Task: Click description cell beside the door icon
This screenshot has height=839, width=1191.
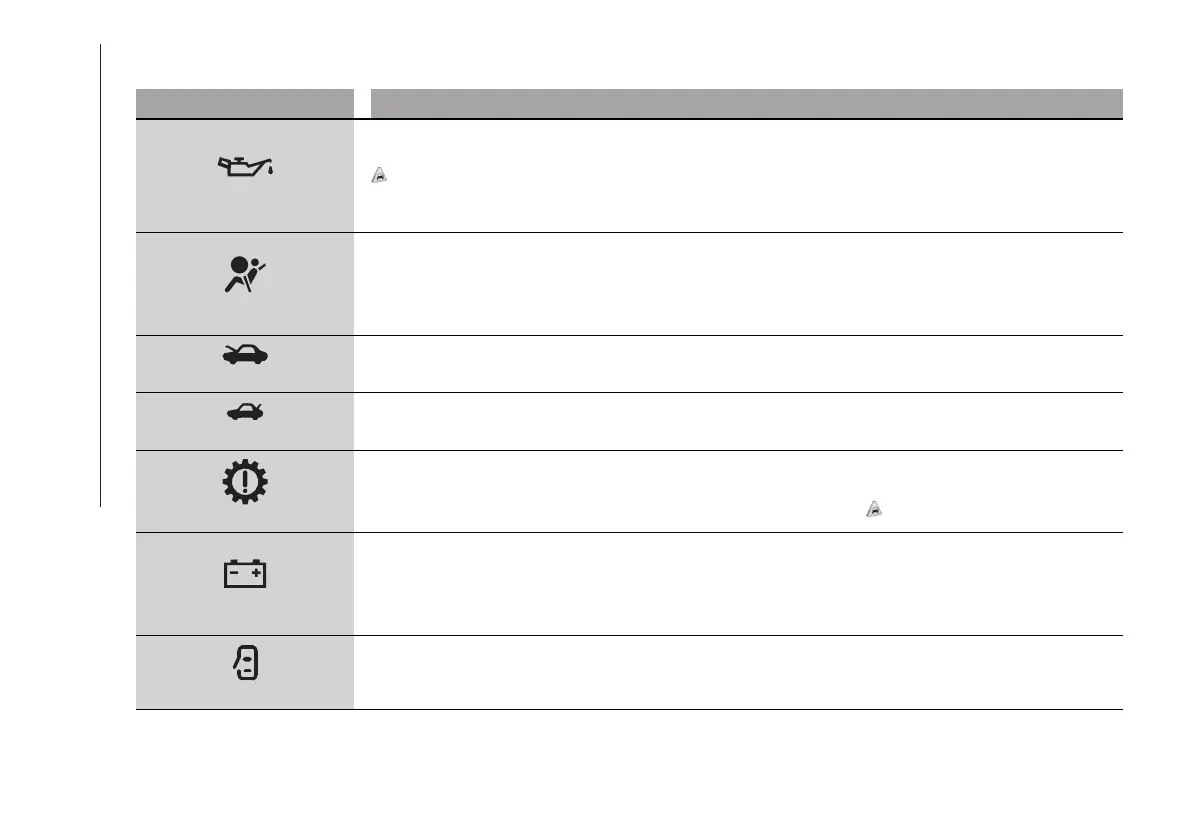Action: pyautogui.click(x=740, y=672)
